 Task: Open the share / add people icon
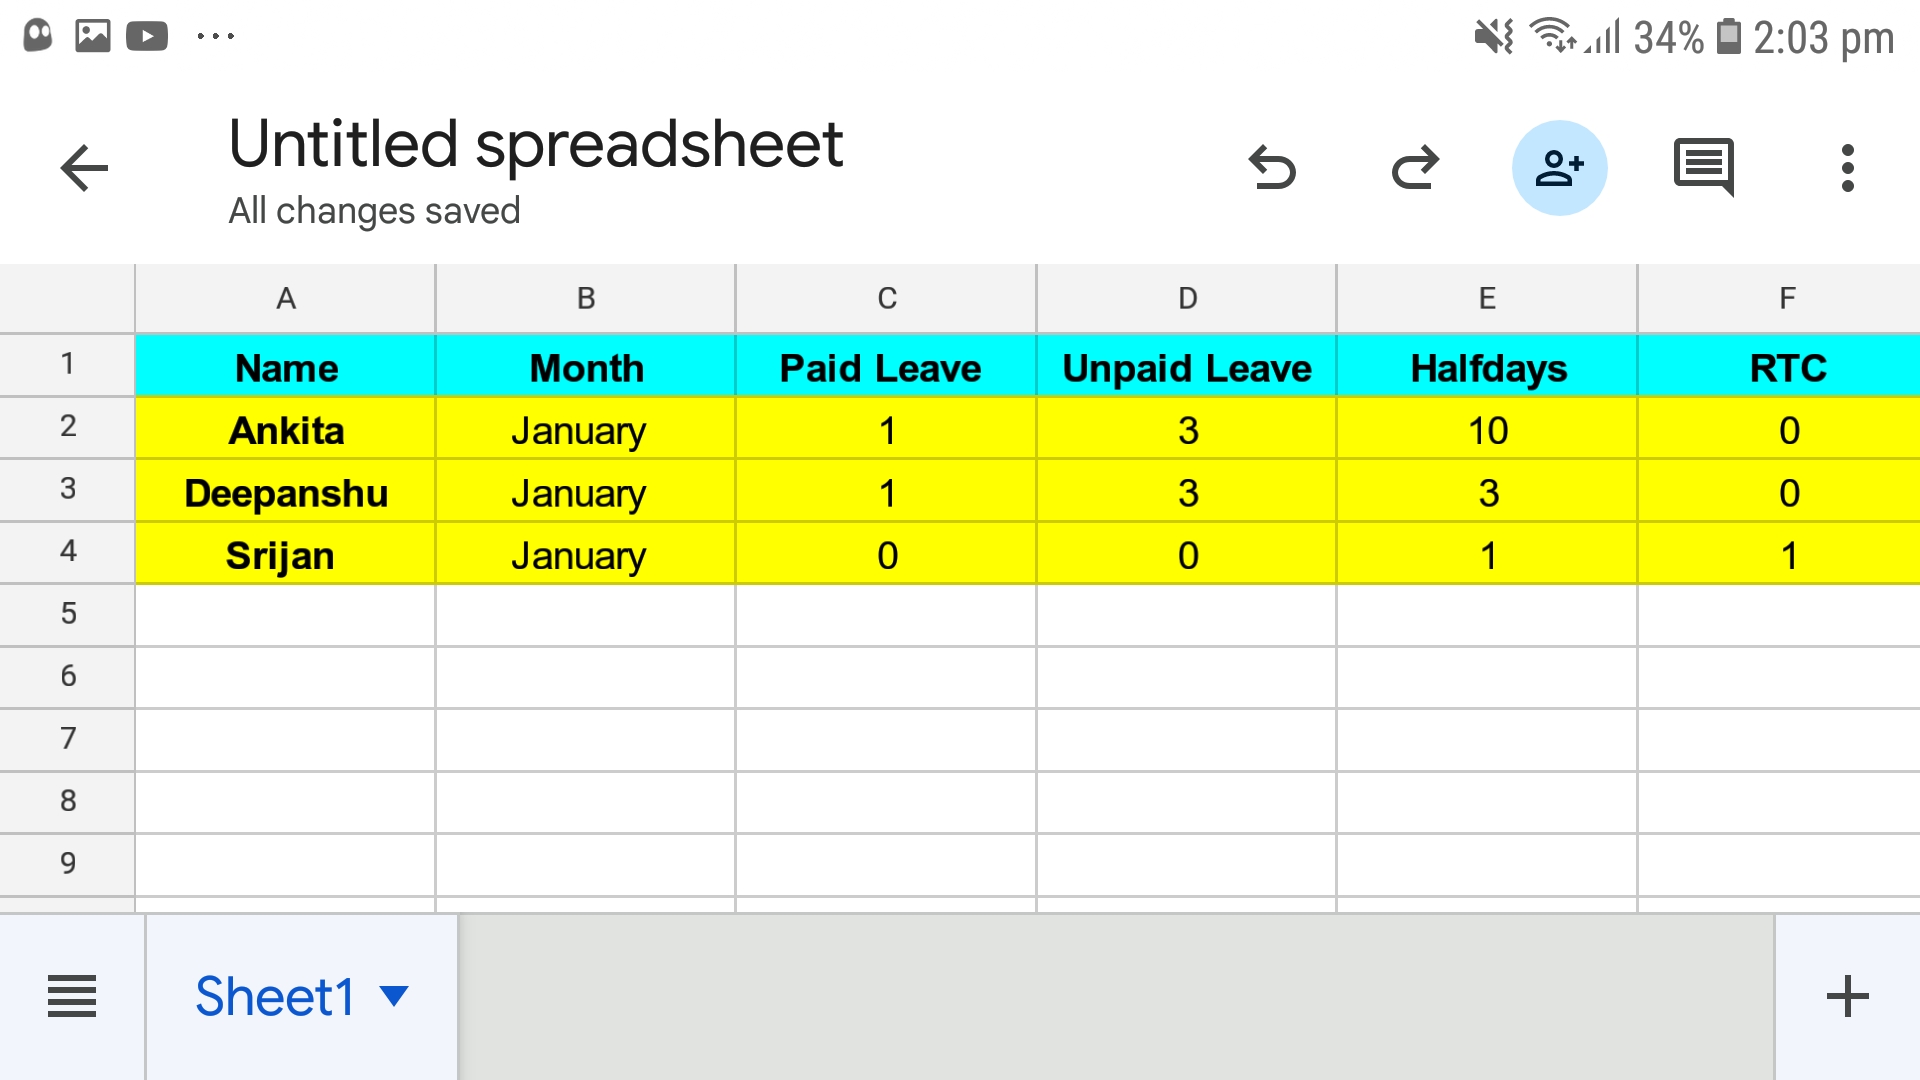click(1559, 168)
